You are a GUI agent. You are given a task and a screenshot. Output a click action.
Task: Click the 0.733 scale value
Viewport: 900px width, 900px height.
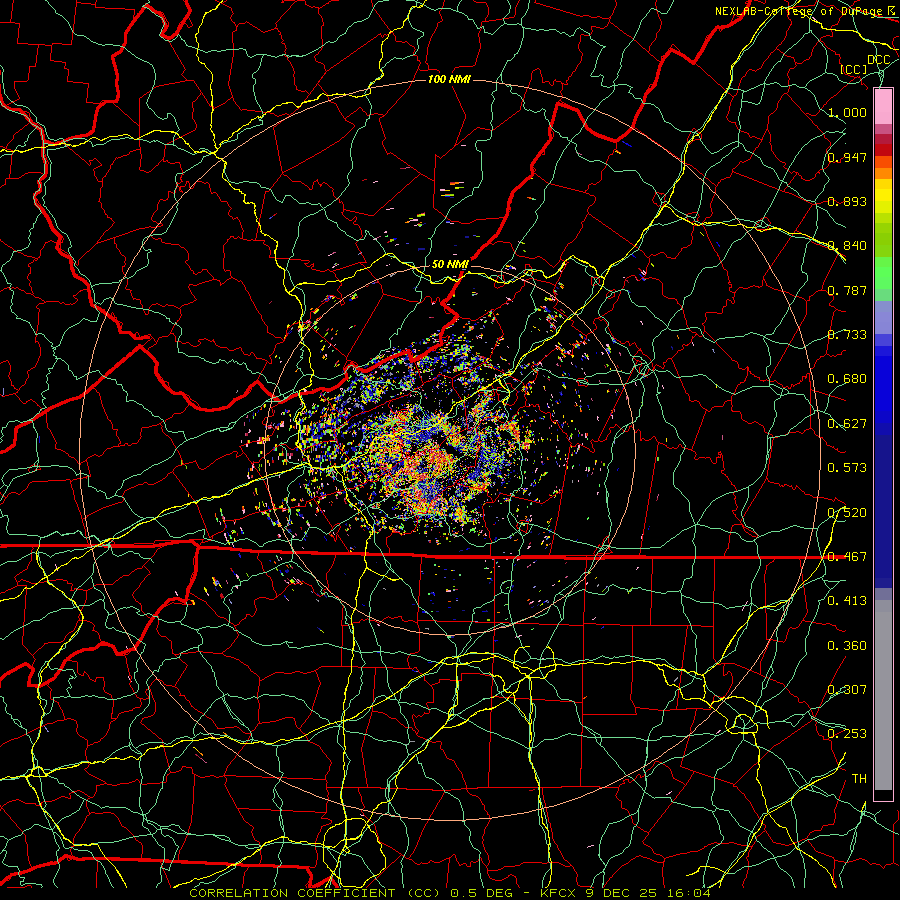847,335
